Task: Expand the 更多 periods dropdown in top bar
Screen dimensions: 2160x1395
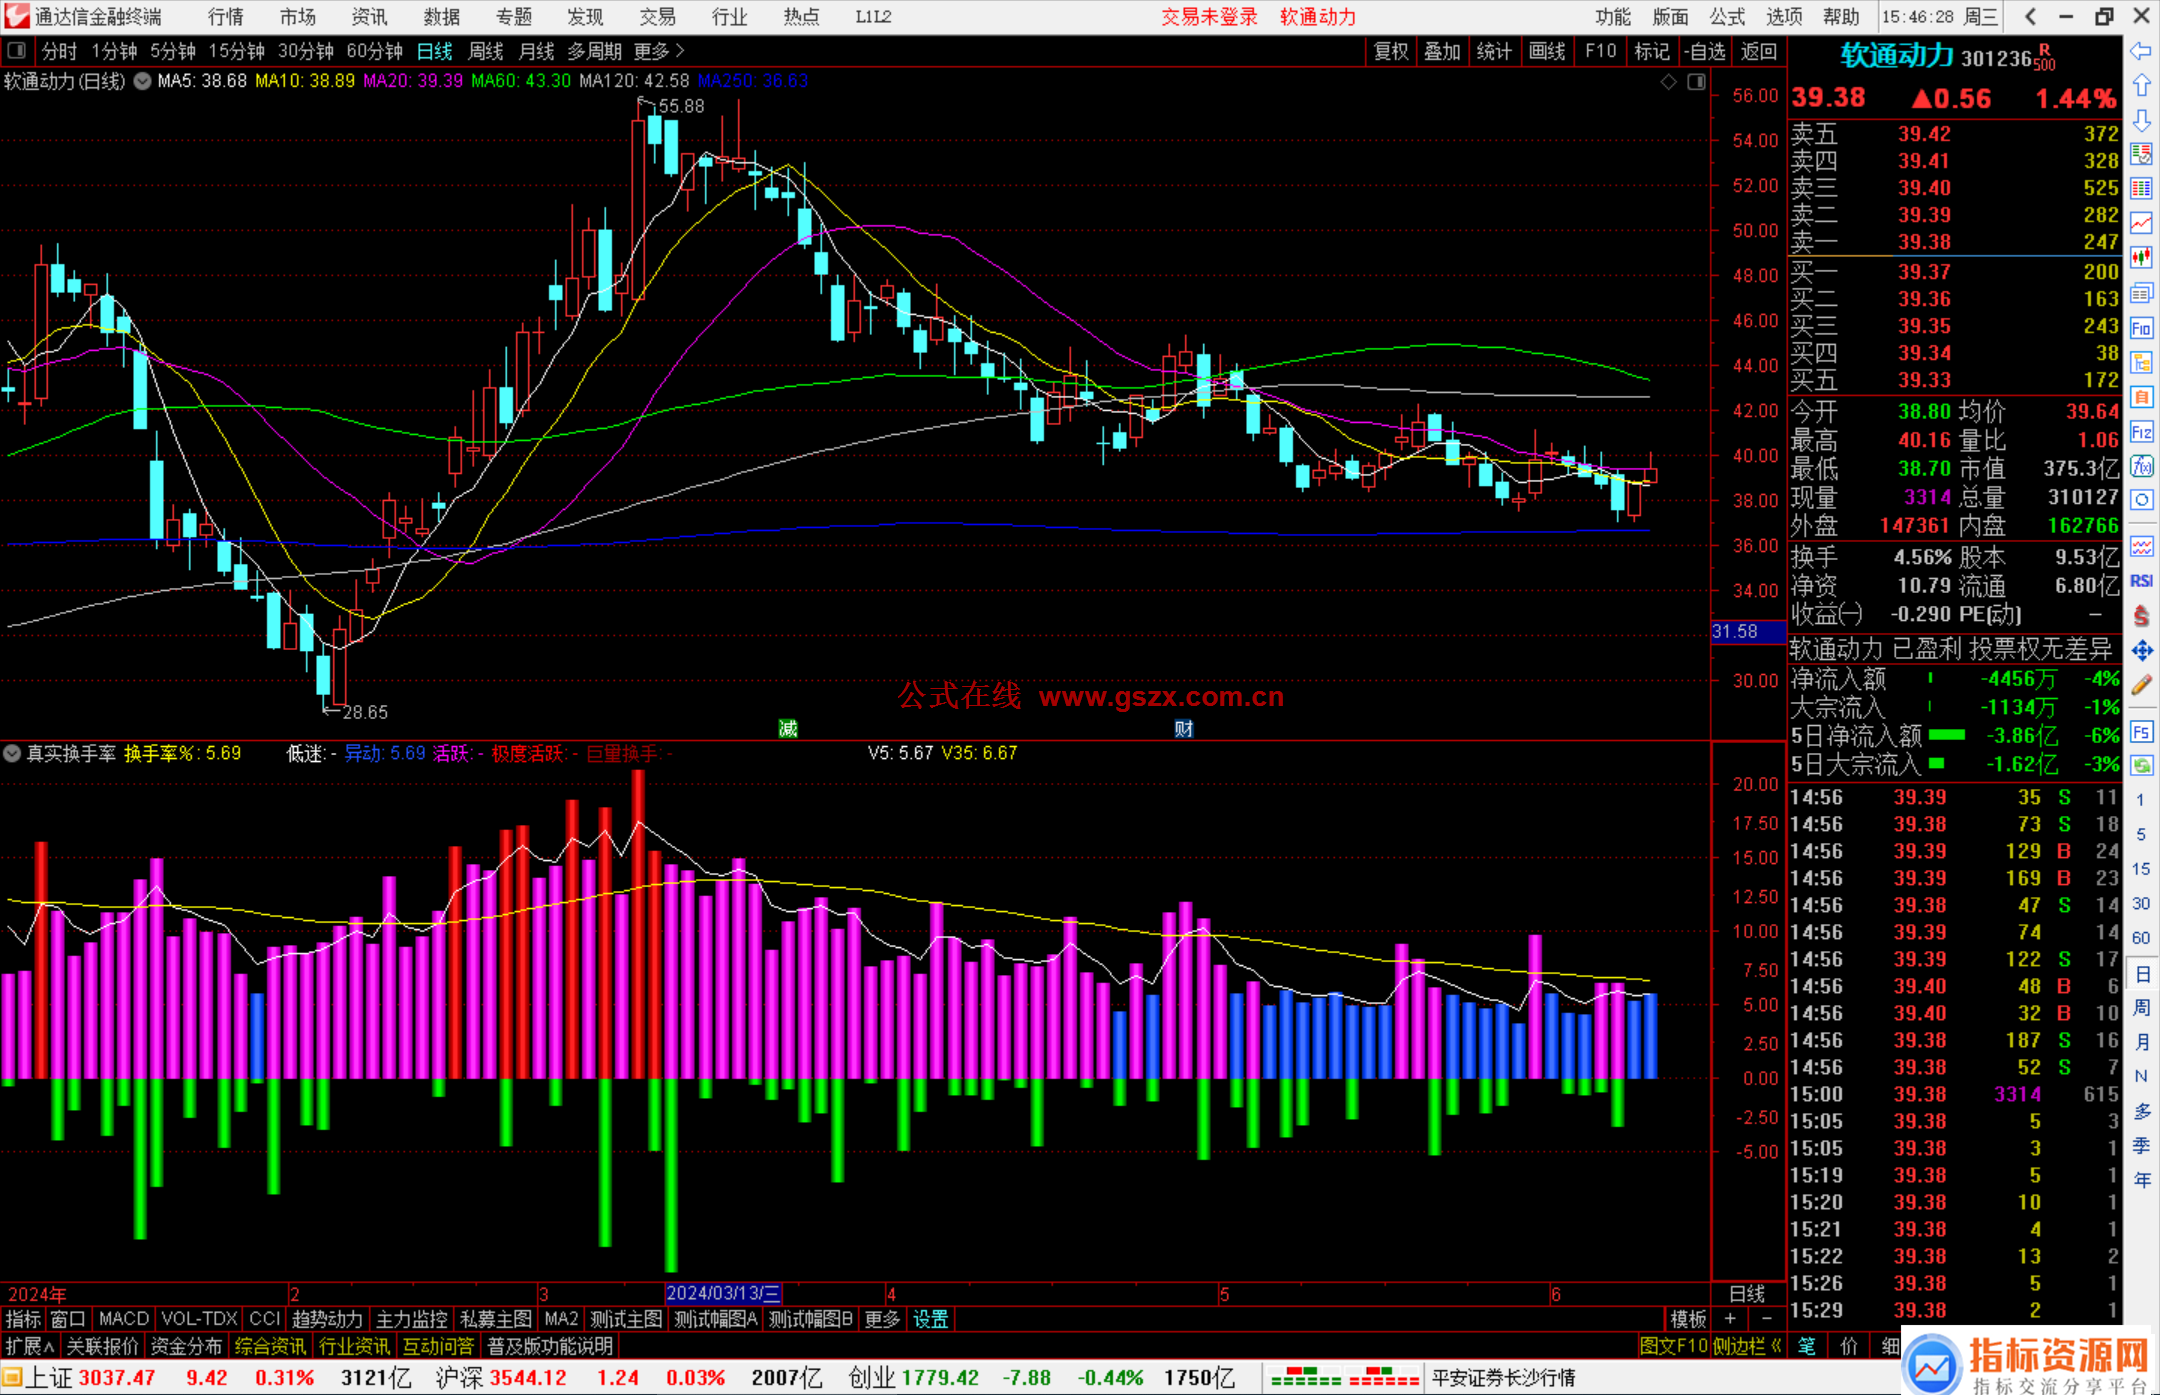Action: coord(659,51)
